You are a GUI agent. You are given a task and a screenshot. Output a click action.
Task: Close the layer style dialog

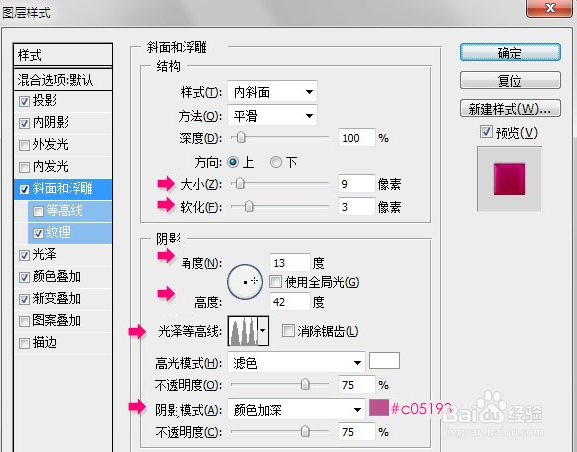[550, 7]
